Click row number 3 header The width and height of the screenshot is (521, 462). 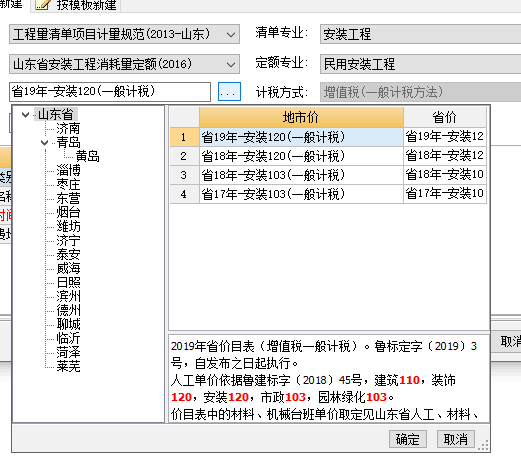184,175
